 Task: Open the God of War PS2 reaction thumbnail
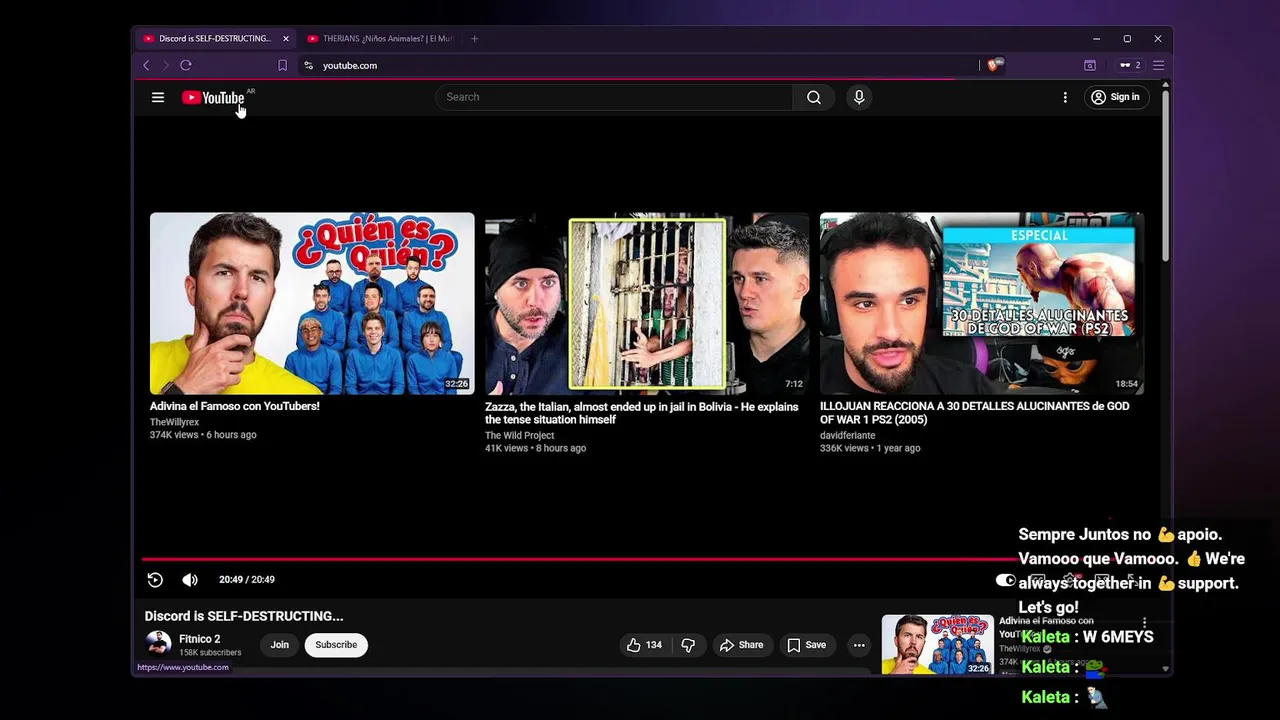(982, 303)
